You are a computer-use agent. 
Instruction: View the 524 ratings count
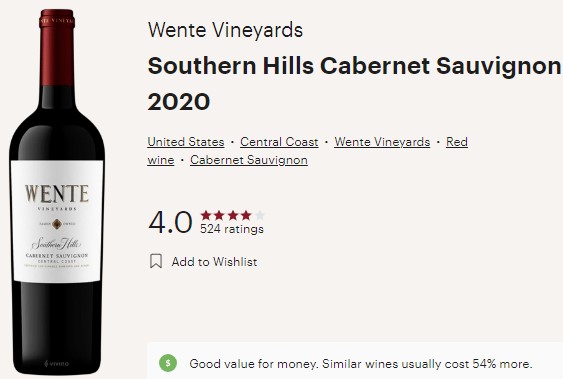[x=232, y=229]
